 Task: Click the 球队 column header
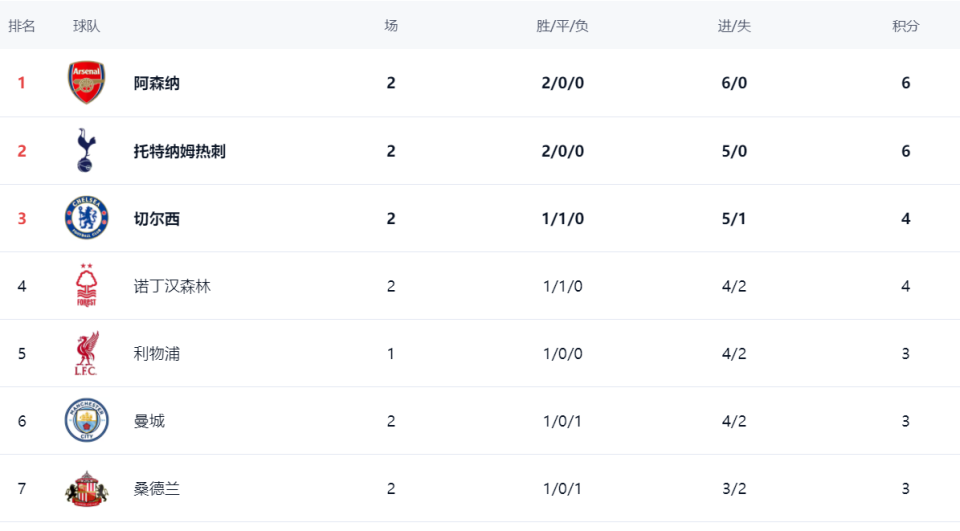87,26
